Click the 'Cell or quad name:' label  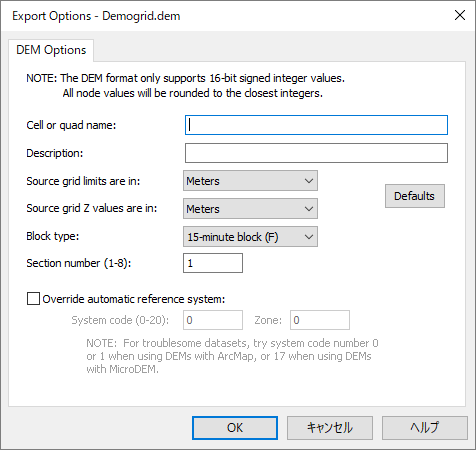point(71,125)
